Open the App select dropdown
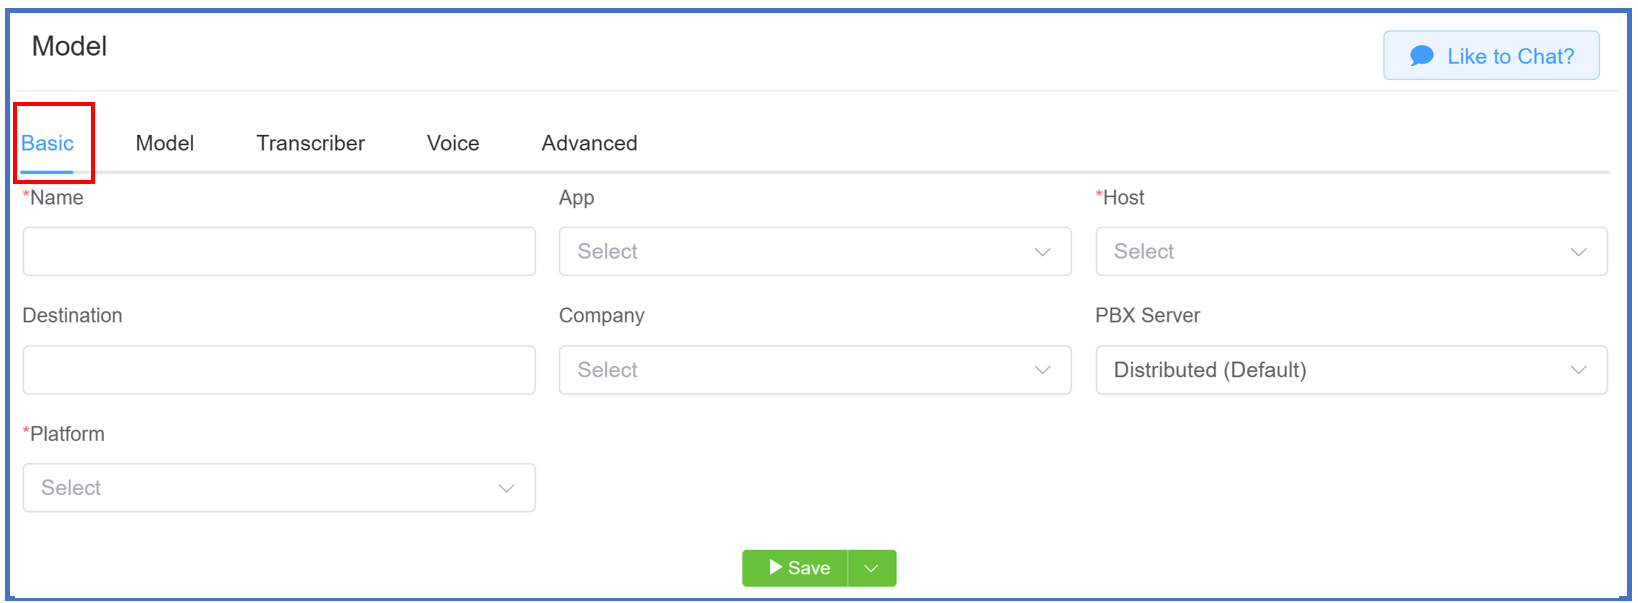The width and height of the screenshot is (1638, 603). [x=815, y=251]
